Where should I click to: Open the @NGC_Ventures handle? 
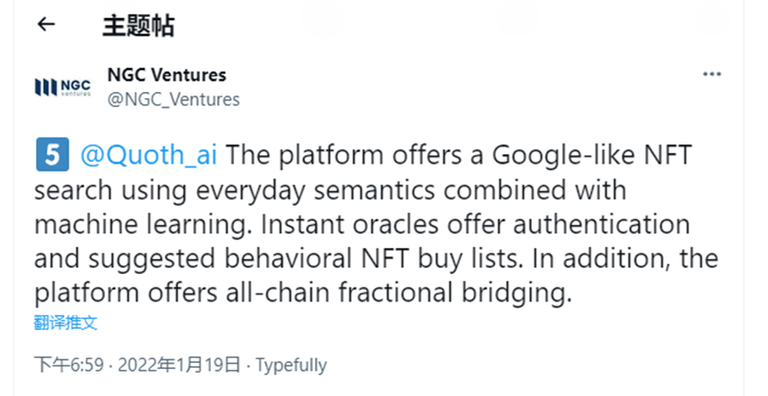[x=173, y=99]
